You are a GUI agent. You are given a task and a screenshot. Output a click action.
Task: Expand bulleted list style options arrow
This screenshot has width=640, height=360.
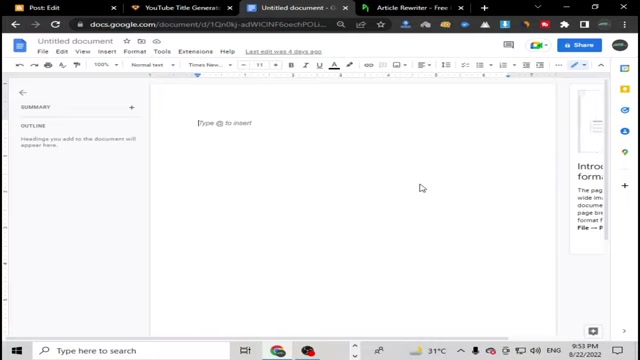[491, 65]
